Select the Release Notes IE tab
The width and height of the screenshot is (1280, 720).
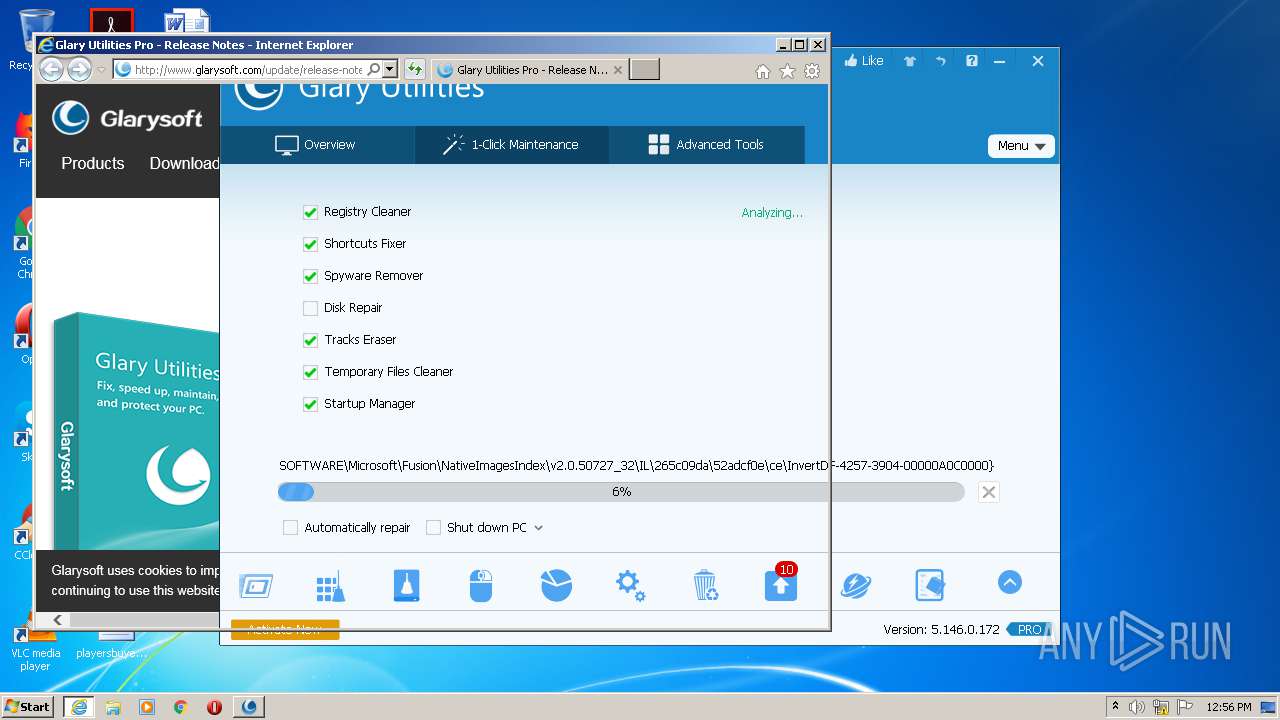tap(530, 70)
